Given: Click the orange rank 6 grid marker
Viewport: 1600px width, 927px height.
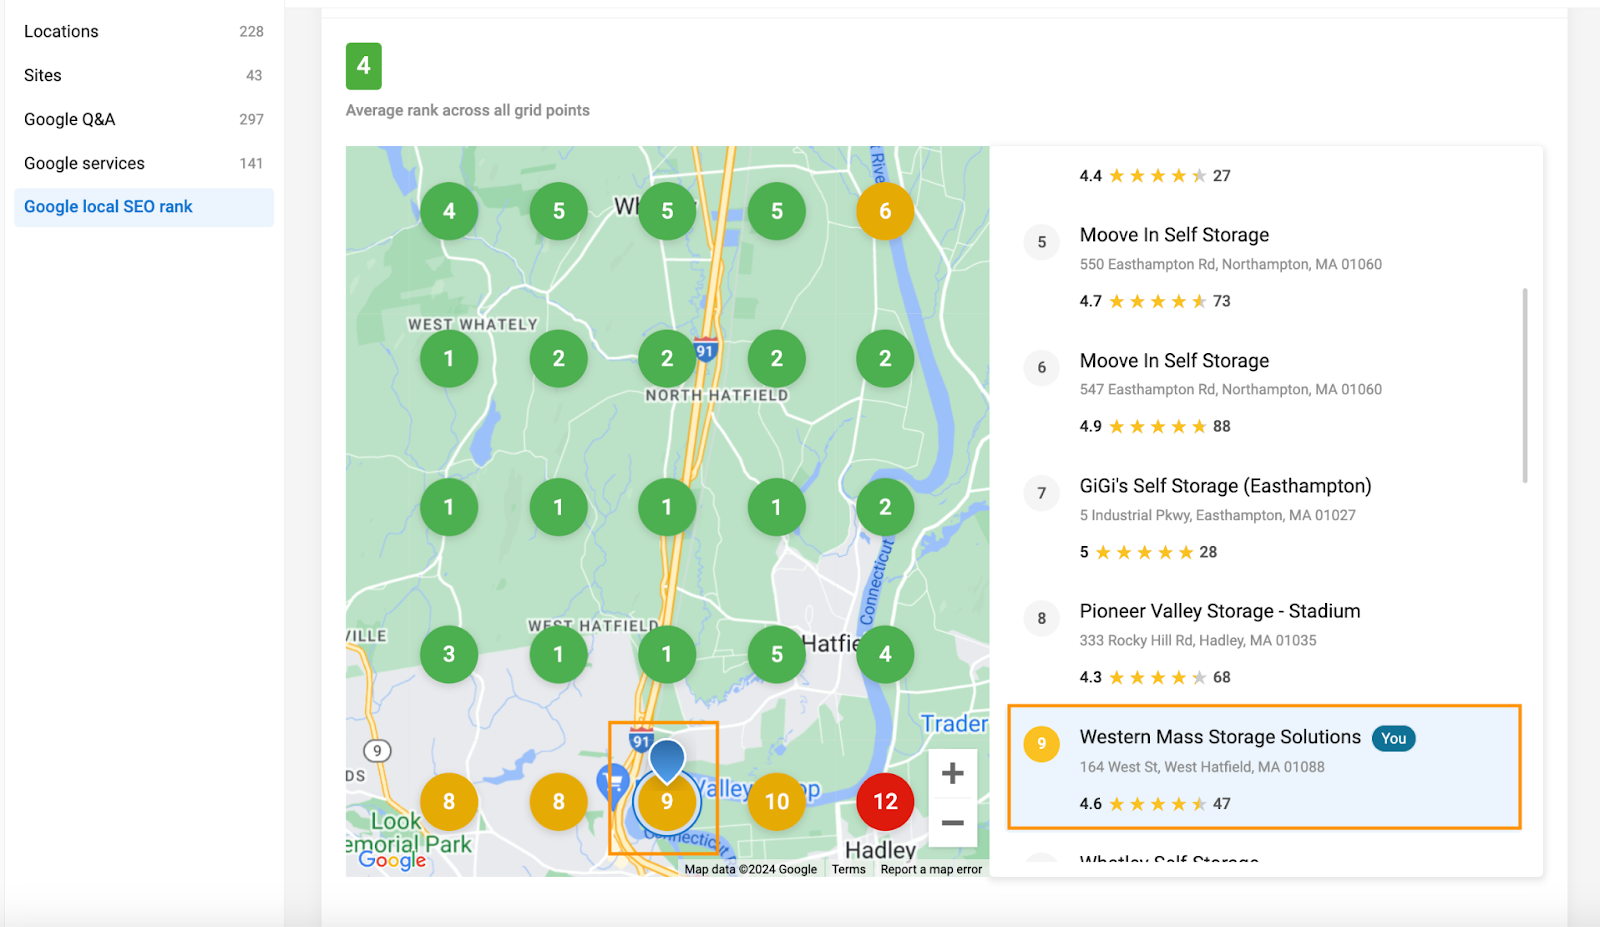Looking at the screenshot, I should 885,211.
